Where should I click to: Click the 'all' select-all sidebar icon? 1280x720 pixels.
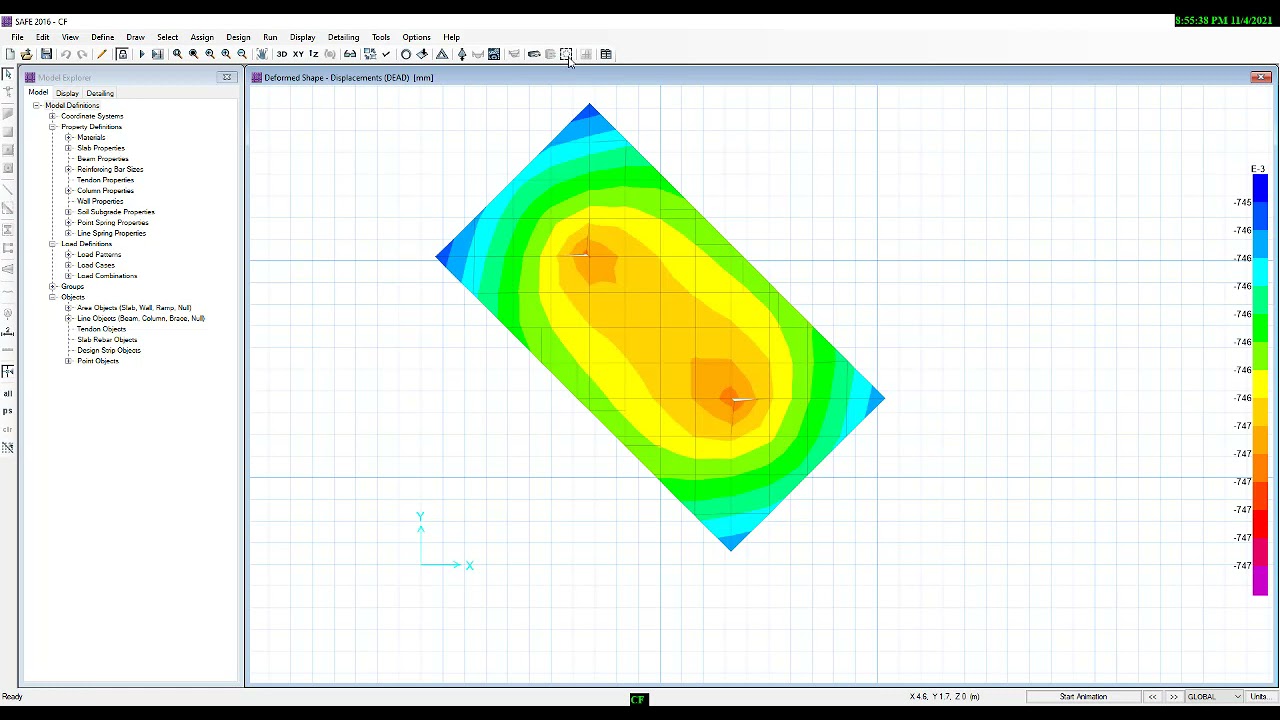[x=7, y=393]
